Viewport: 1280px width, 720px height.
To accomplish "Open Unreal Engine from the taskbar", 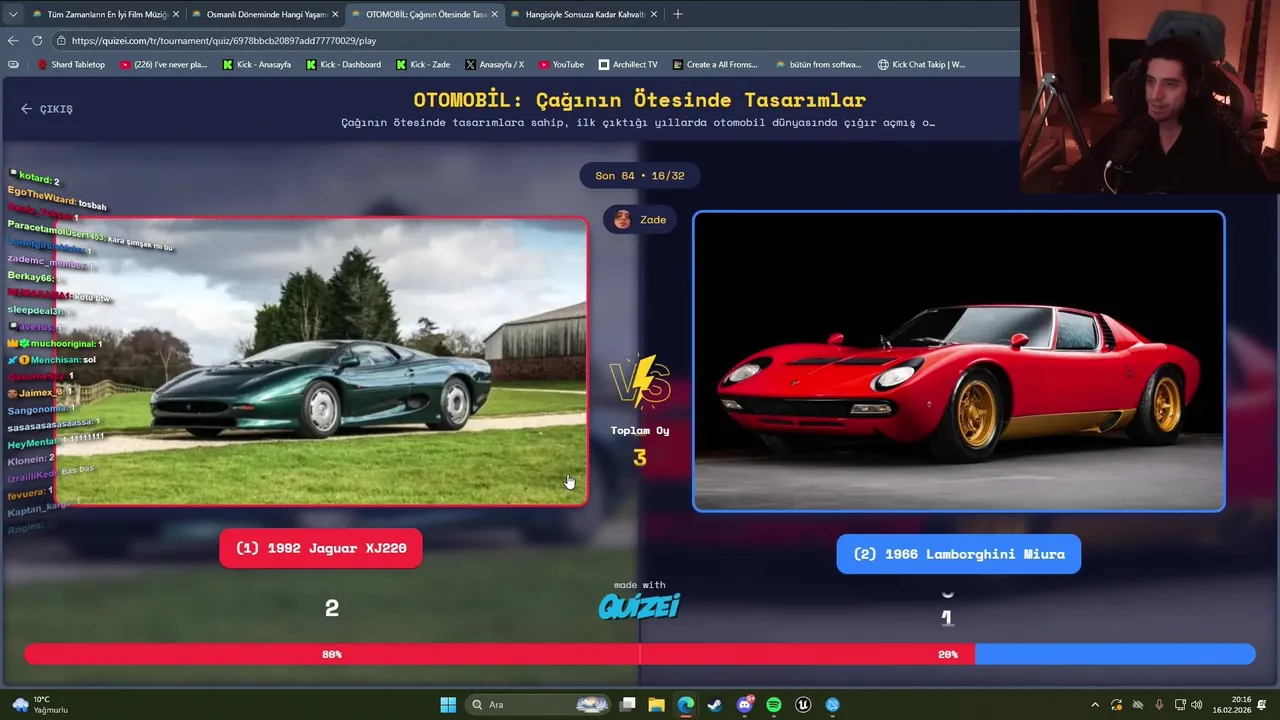I will [803, 705].
